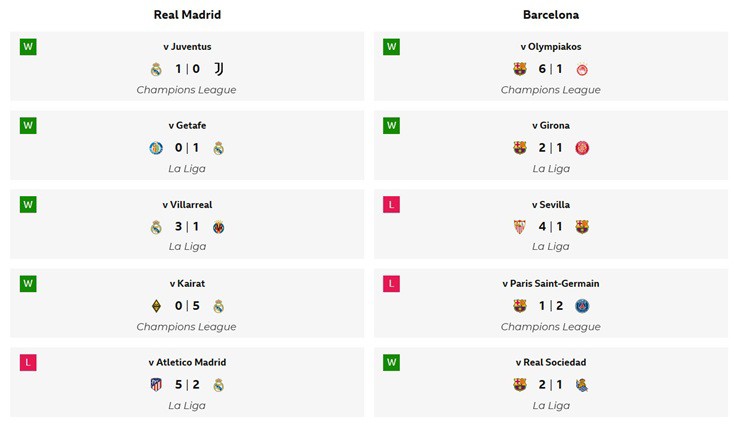The width and height of the screenshot is (740, 424).
Task: Click the Villarreal match 3 | 1 score
Action: click(187, 227)
